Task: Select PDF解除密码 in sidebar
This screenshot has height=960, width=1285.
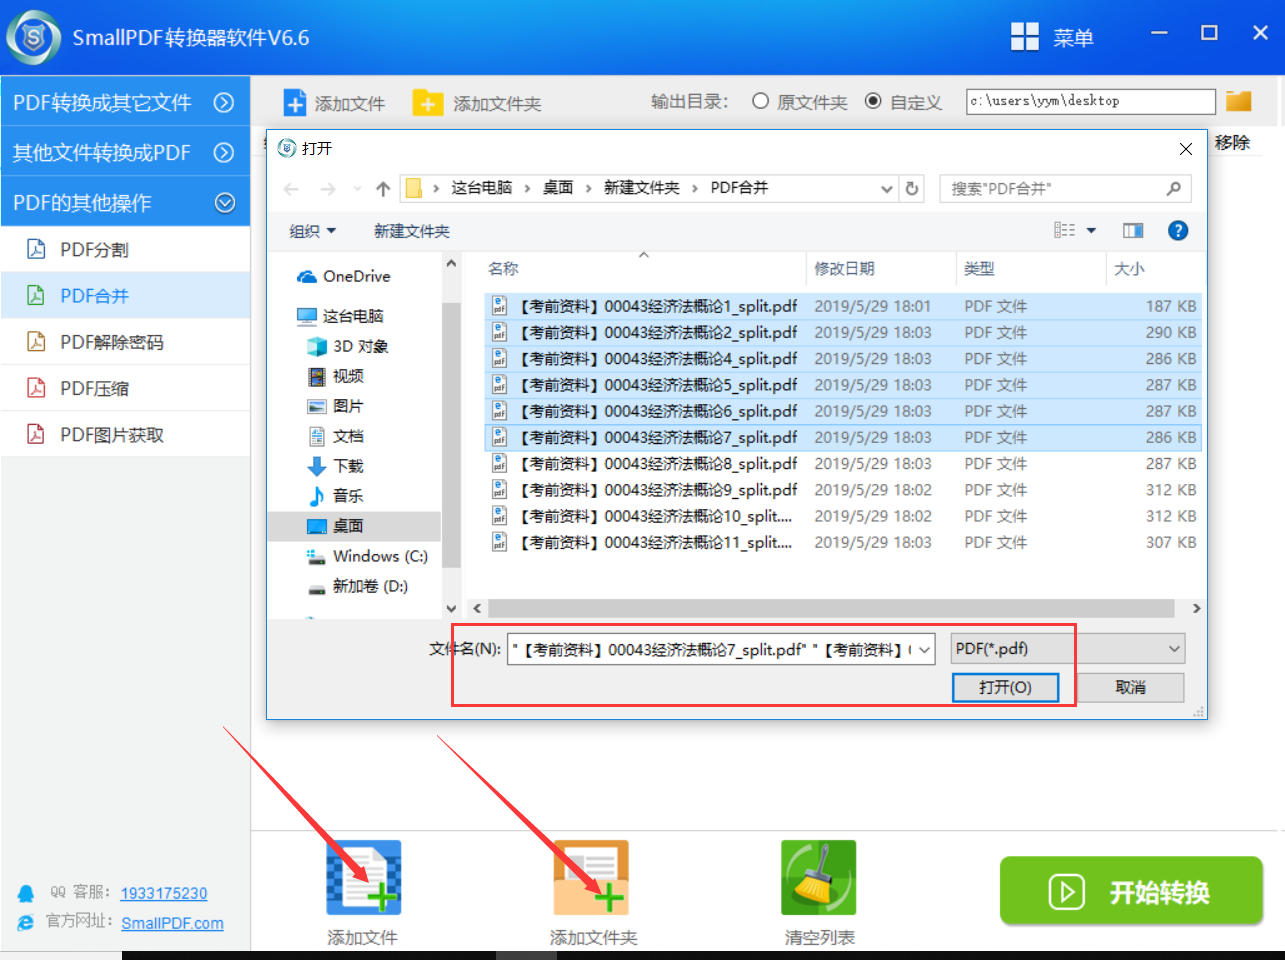Action: (x=125, y=342)
